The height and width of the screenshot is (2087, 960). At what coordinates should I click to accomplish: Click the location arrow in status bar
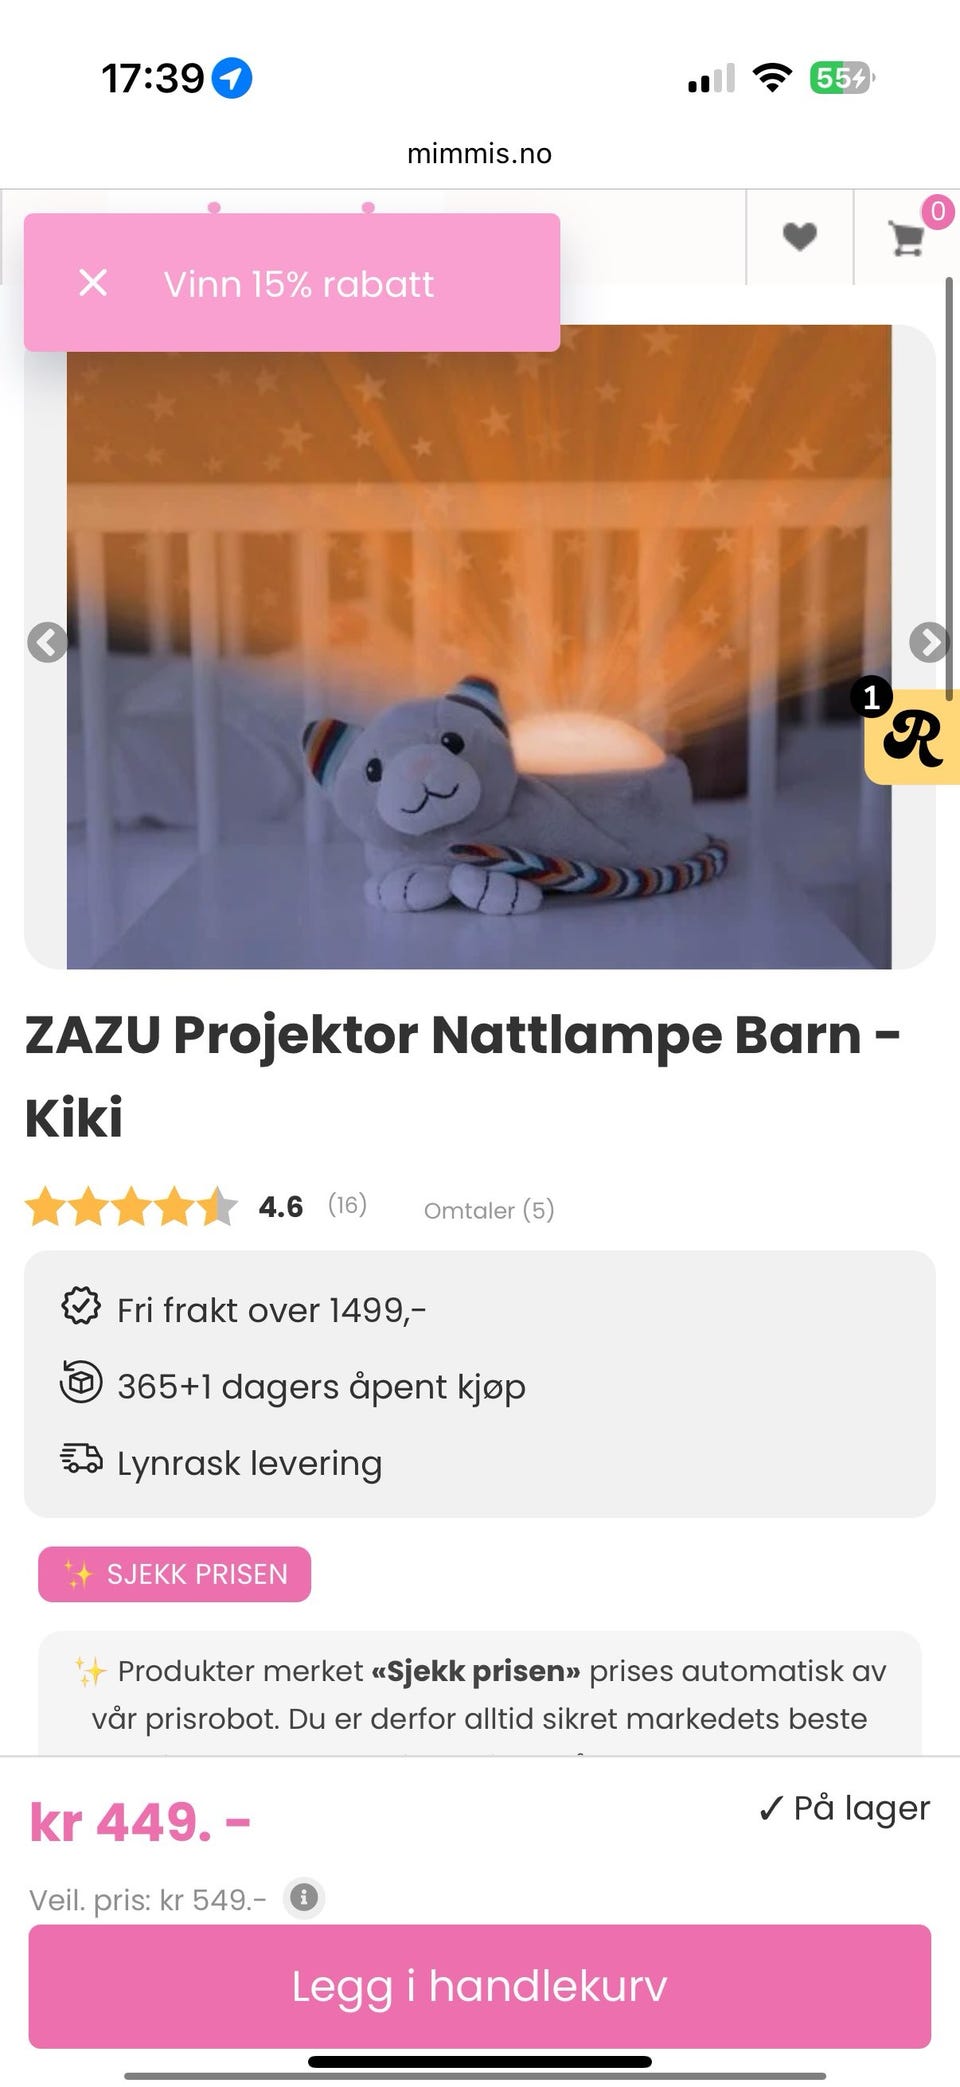[x=232, y=78]
